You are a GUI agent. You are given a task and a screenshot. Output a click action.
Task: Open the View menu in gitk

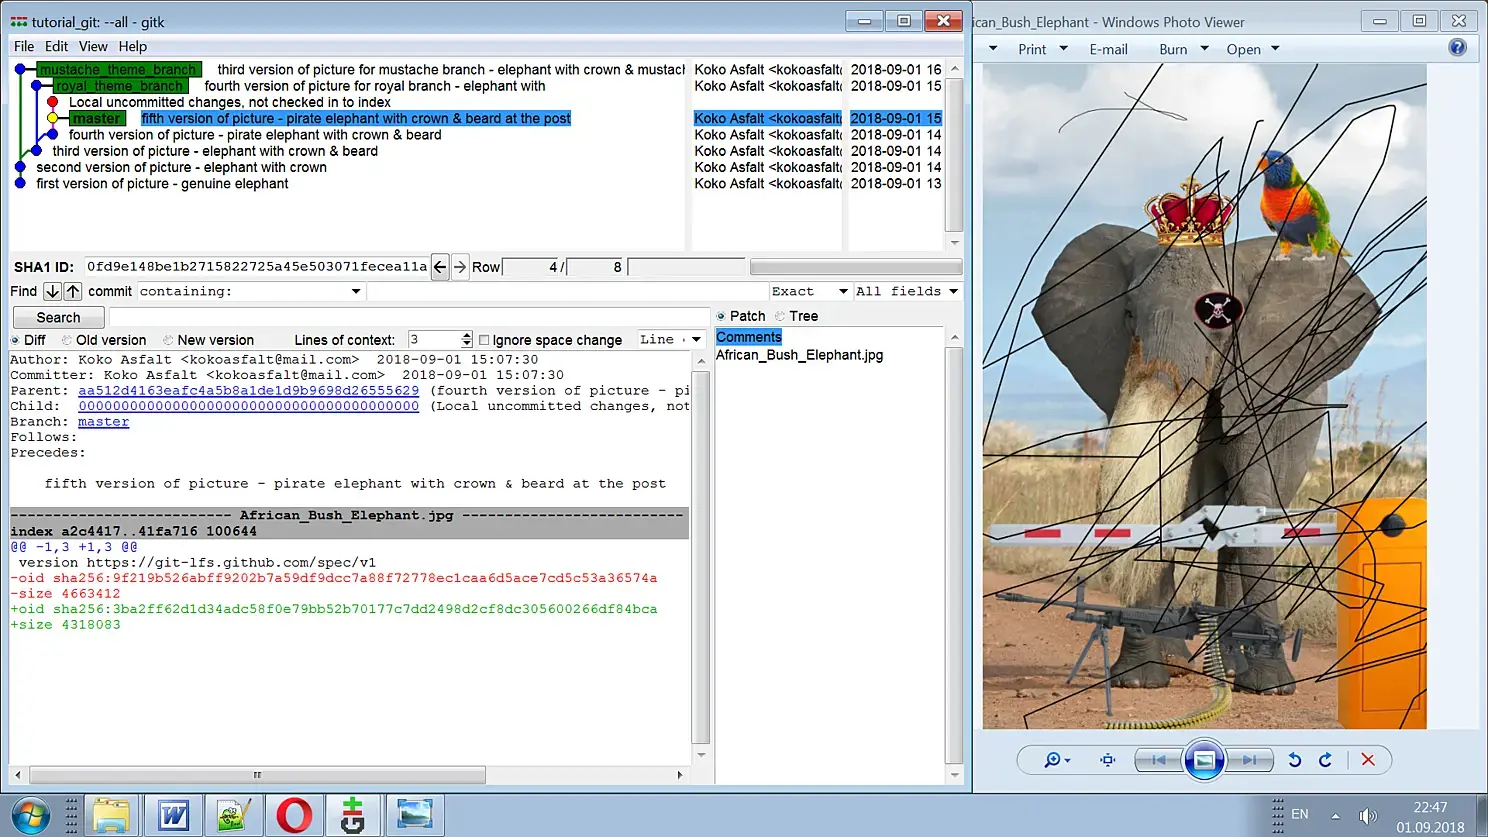click(x=93, y=46)
